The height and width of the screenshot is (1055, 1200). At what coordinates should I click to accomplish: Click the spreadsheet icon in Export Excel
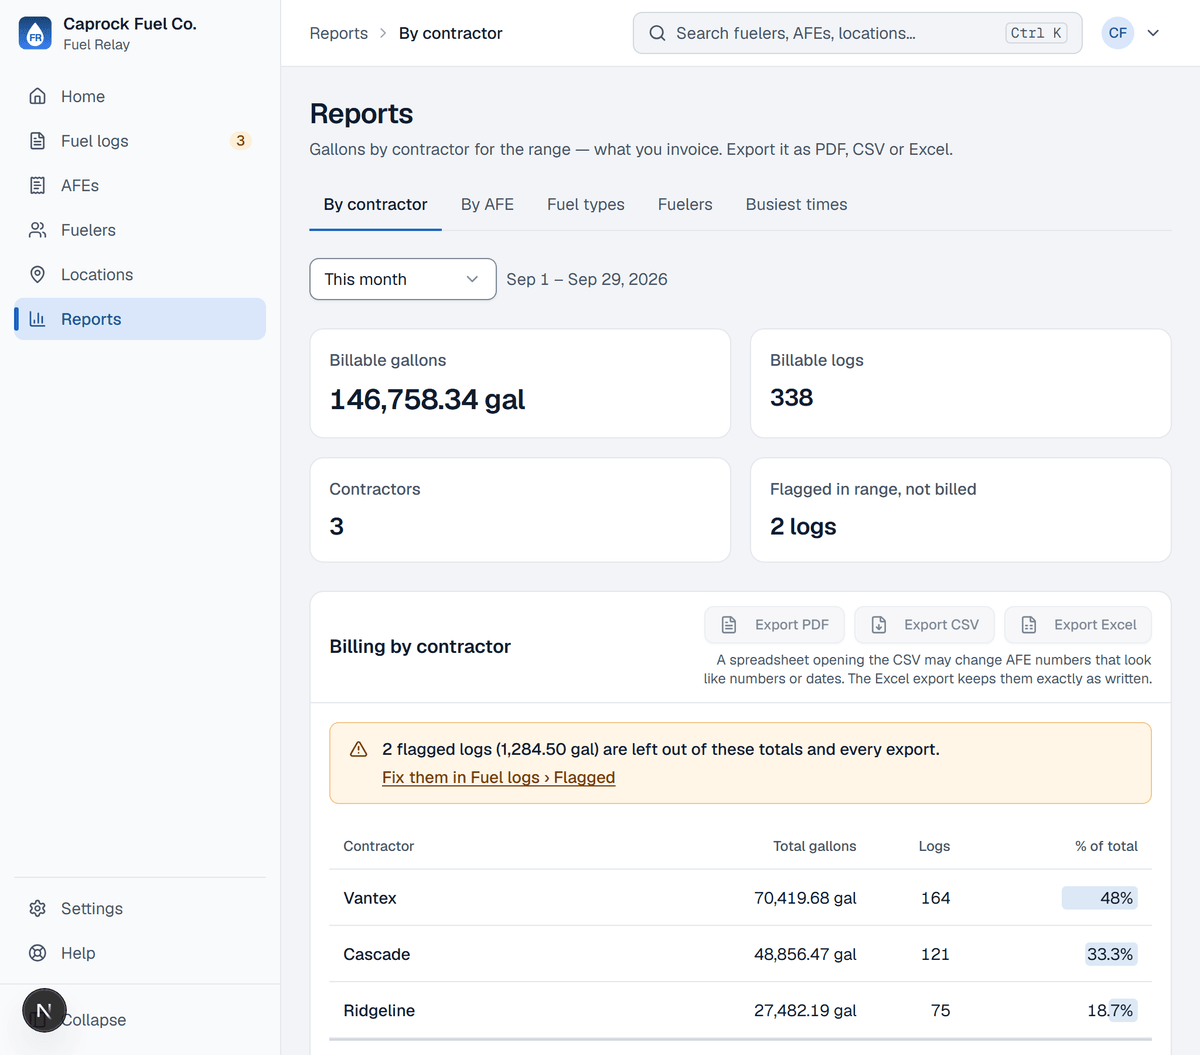coord(1028,625)
